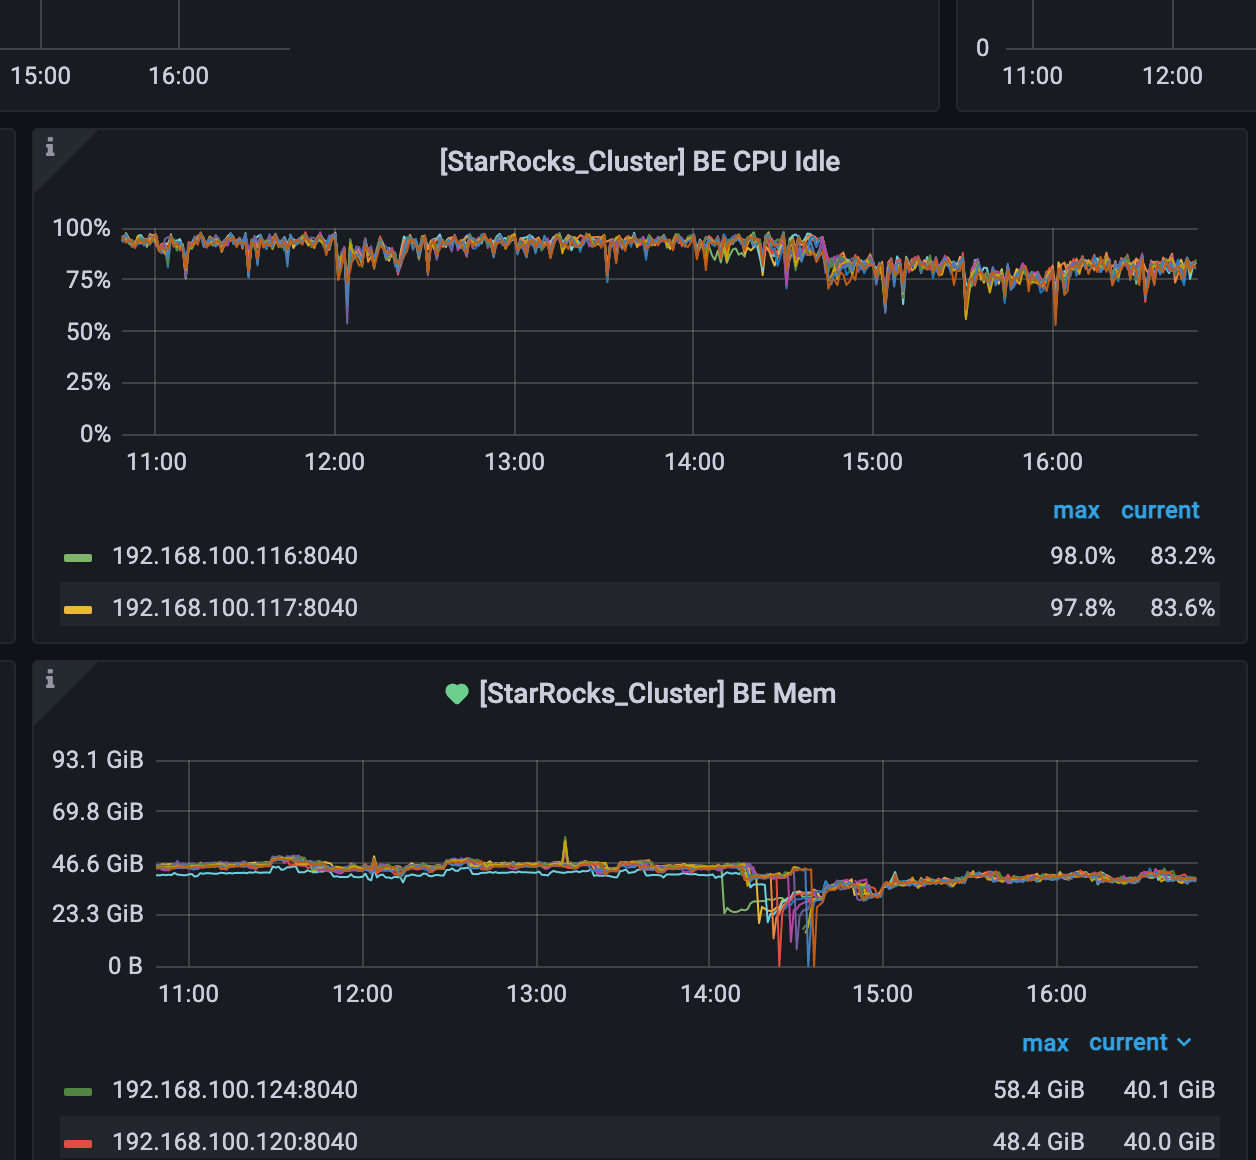Sort BE Mem legend by max column

point(1045,1043)
